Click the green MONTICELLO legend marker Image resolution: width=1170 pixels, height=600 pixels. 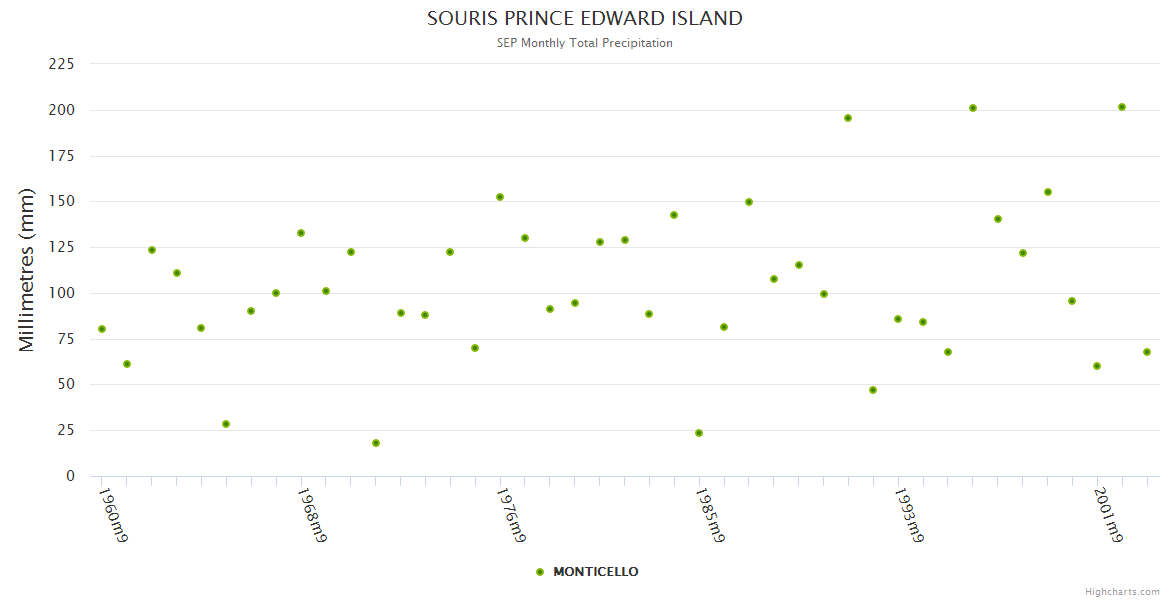tap(540, 572)
